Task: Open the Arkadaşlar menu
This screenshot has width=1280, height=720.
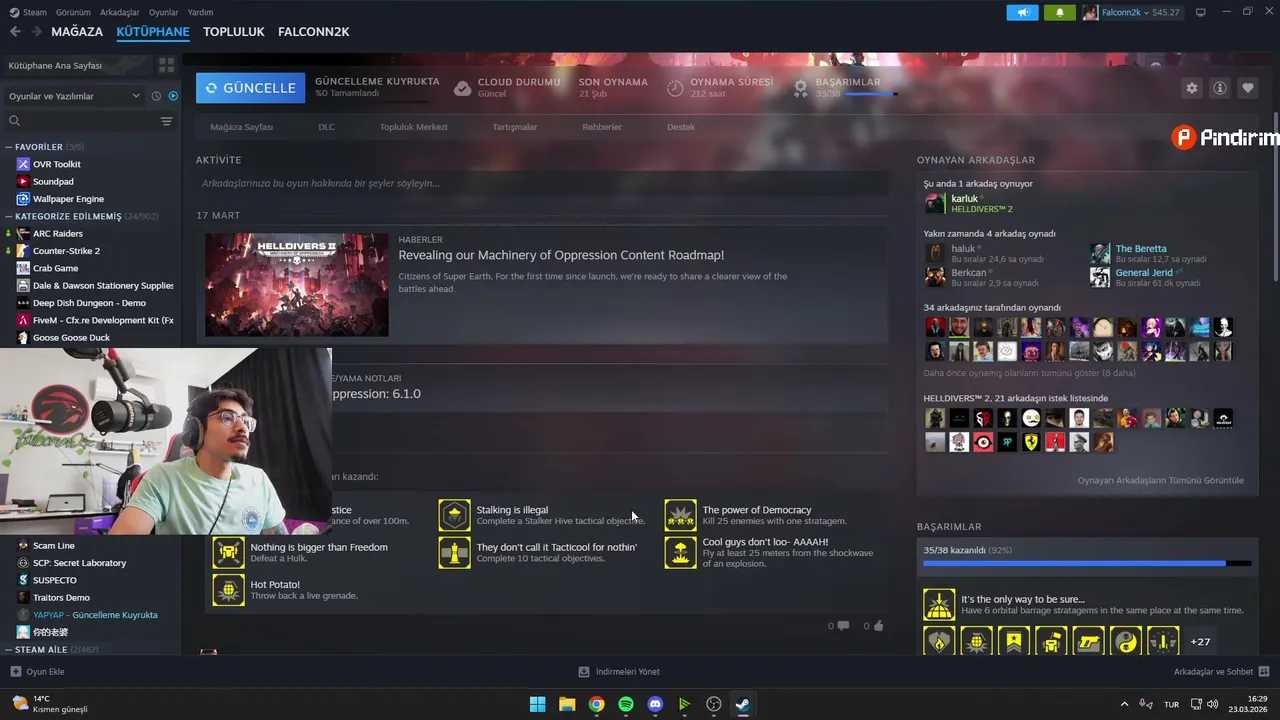Action: click(x=120, y=12)
